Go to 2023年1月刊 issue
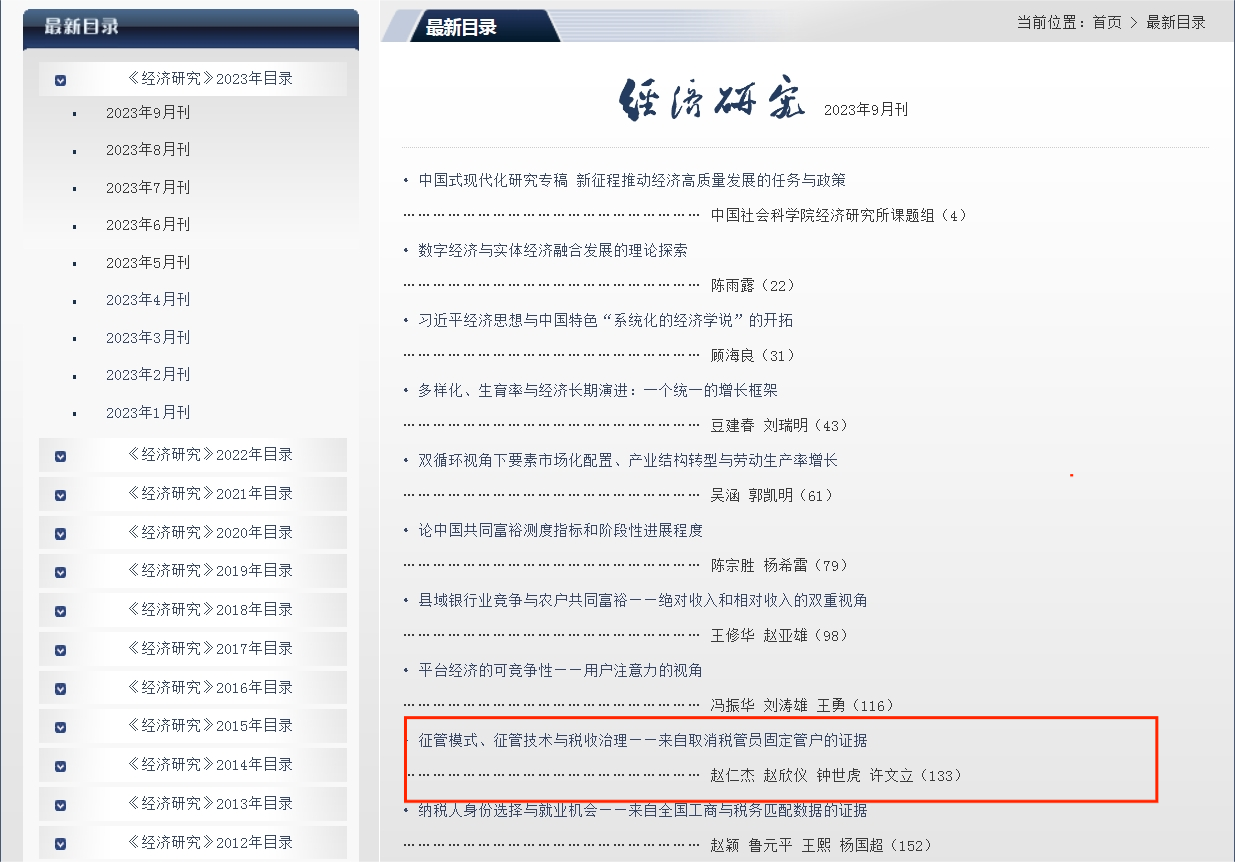 [x=148, y=413]
